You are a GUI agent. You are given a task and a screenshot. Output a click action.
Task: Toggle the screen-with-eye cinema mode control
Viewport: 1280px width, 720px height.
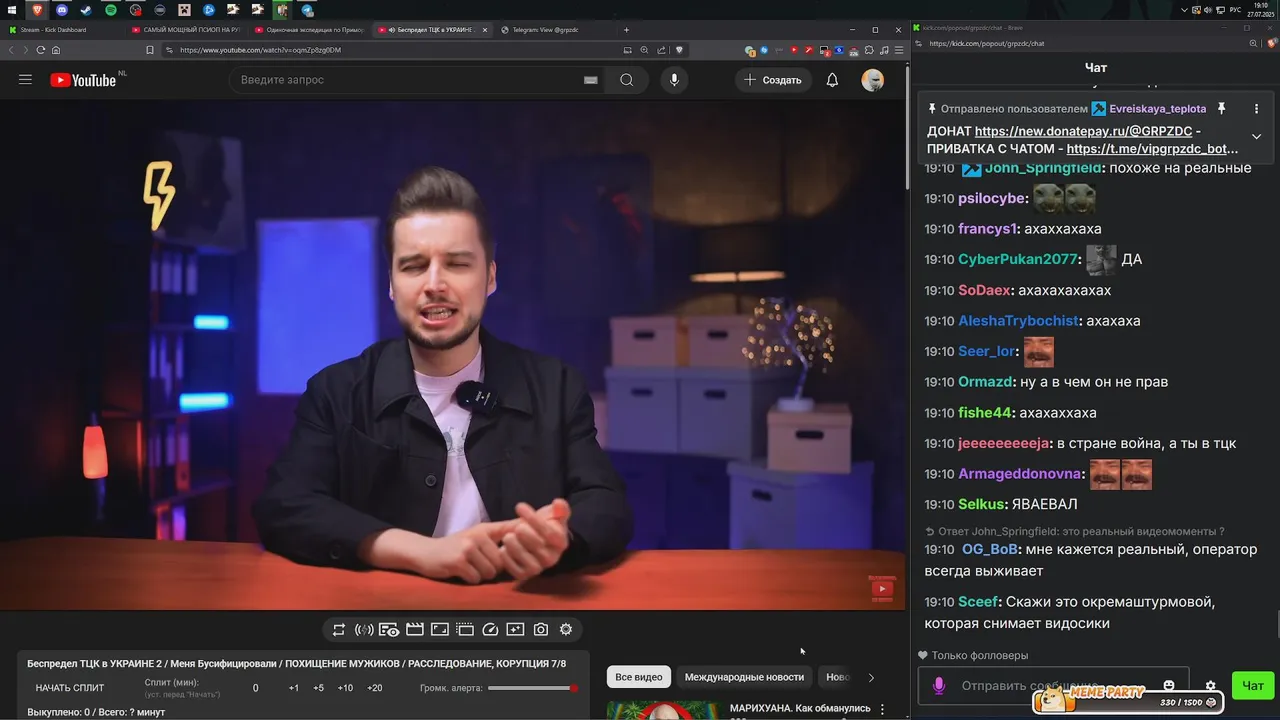tap(389, 630)
